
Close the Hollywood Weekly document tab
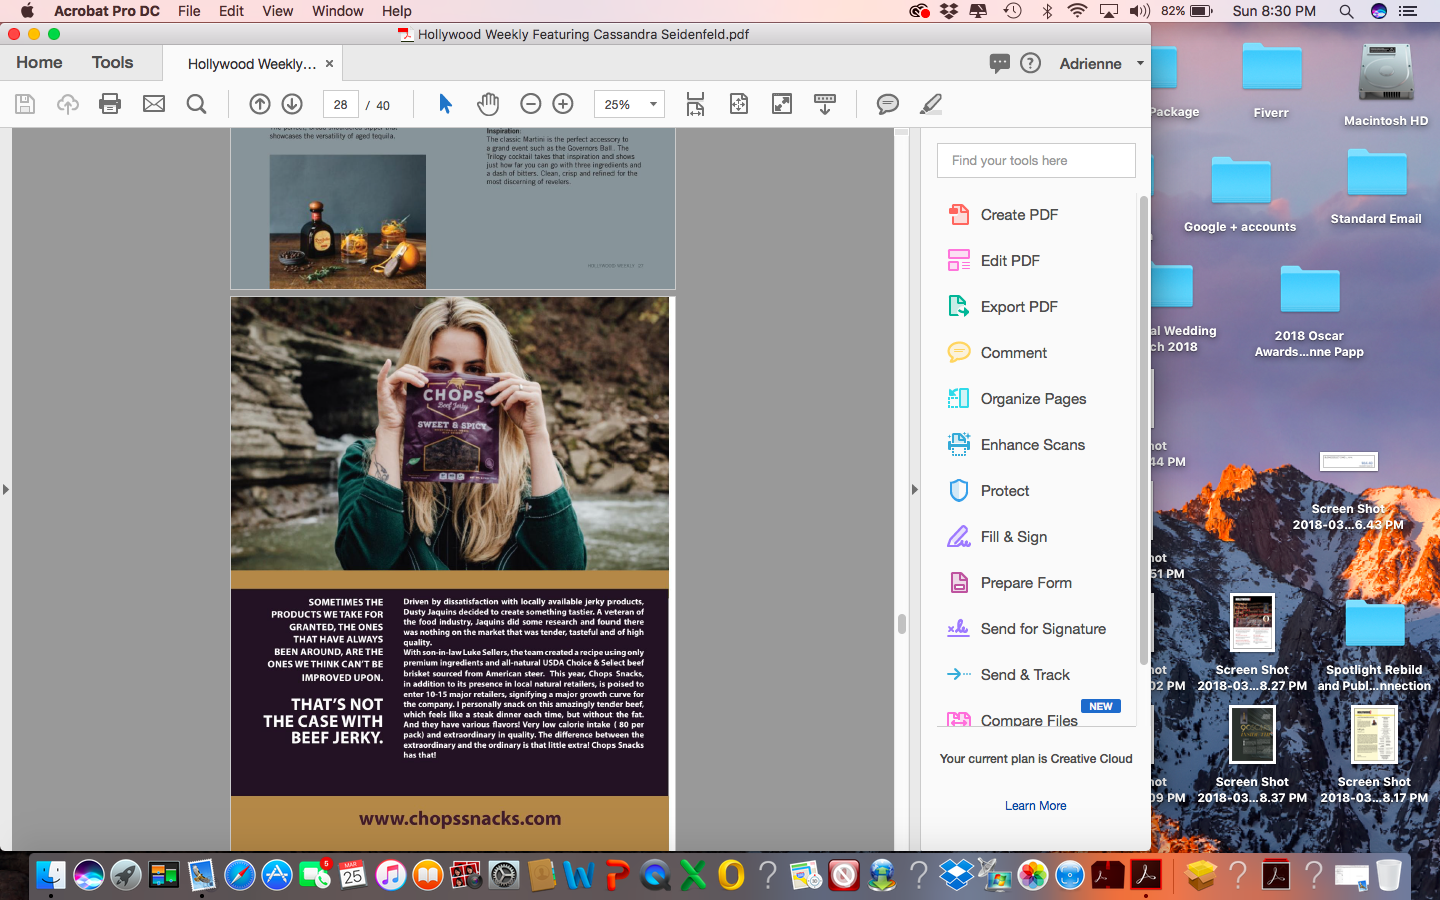329,63
